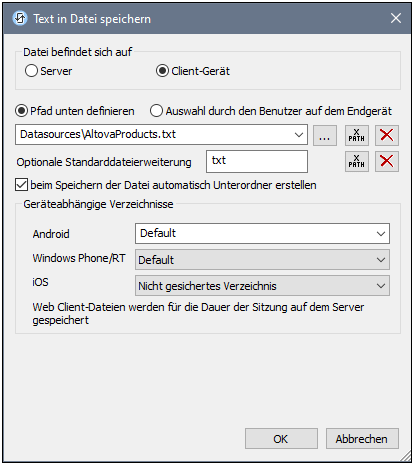Choose Pfad unten definieren option

coord(22,111)
